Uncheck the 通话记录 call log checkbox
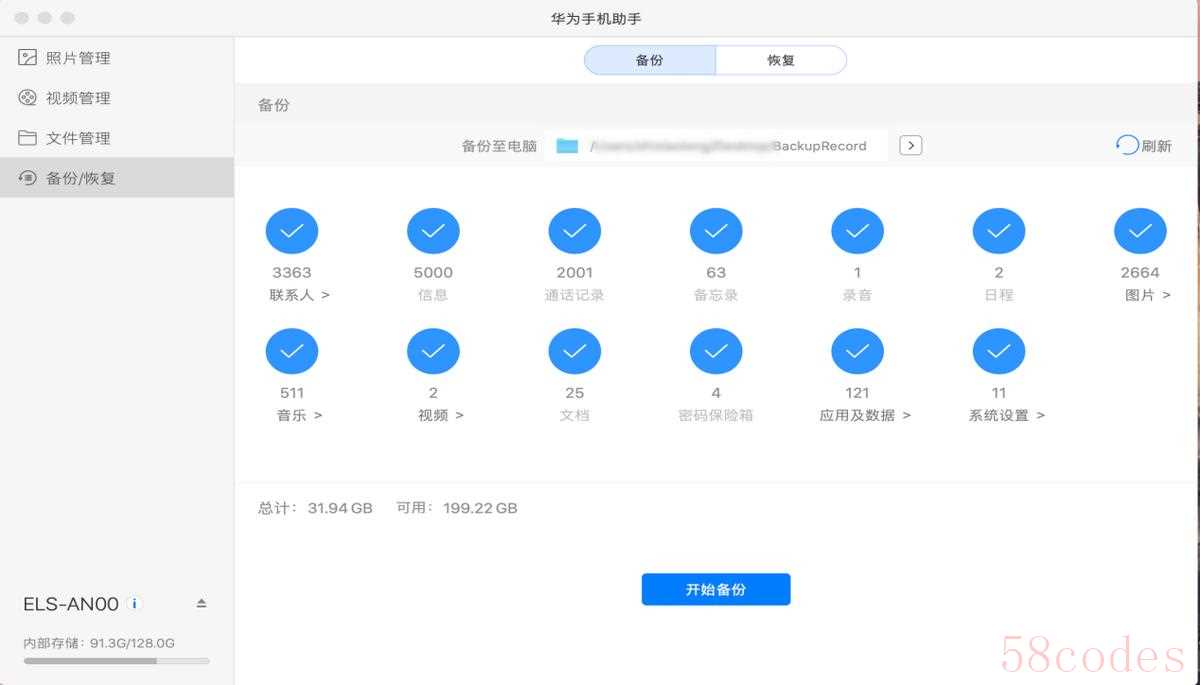1200x685 pixels. 574,231
